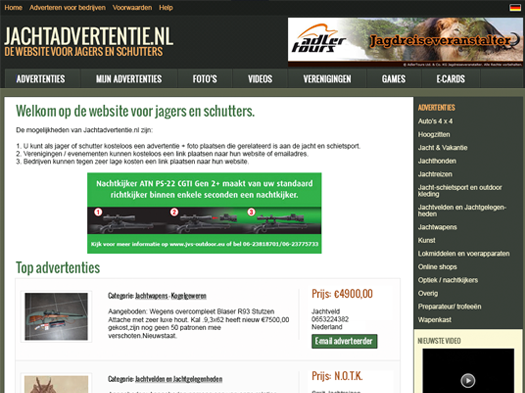This screenshot has height=393, width=525.
Task: Open the Games navigation tab
Action: tap(393, 79)
